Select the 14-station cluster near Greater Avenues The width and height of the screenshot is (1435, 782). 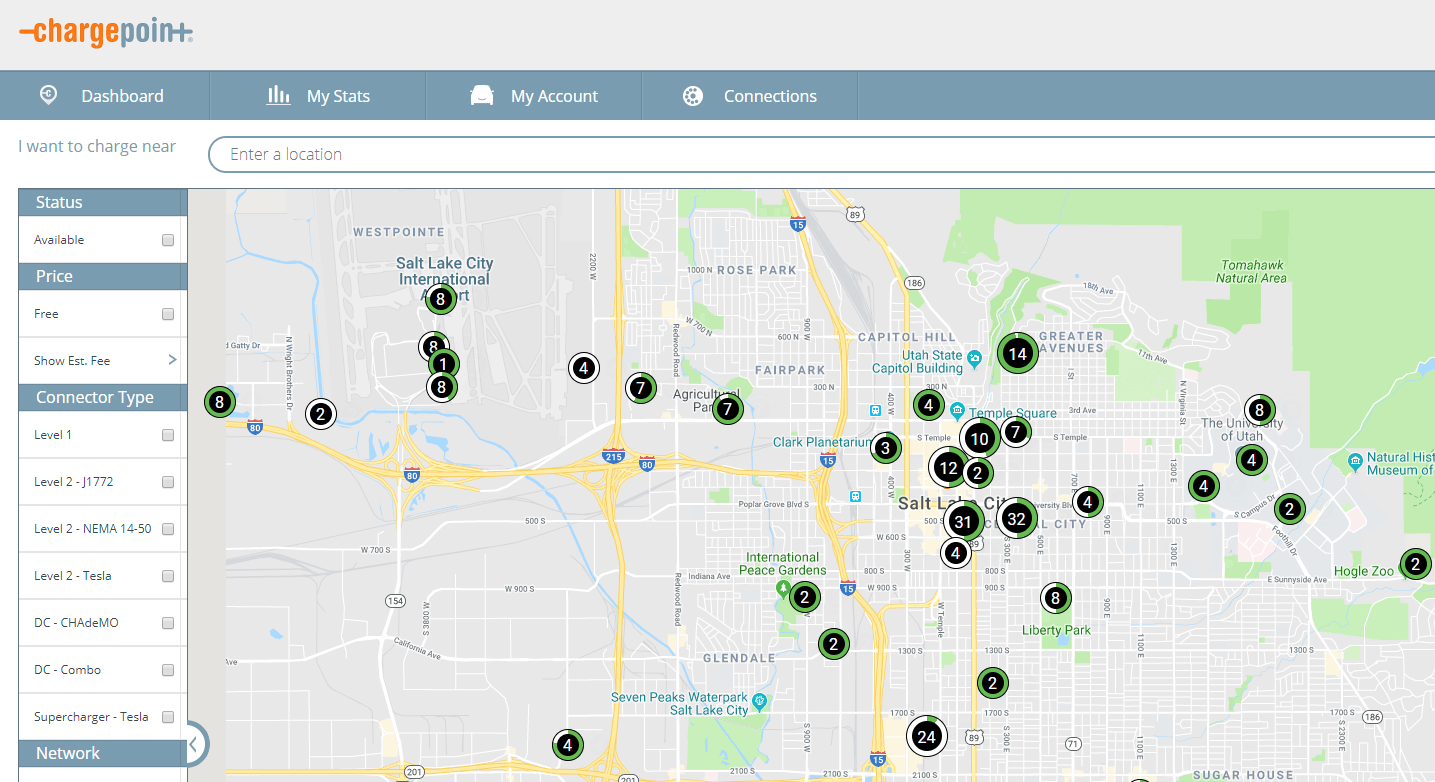point(1017,354)
